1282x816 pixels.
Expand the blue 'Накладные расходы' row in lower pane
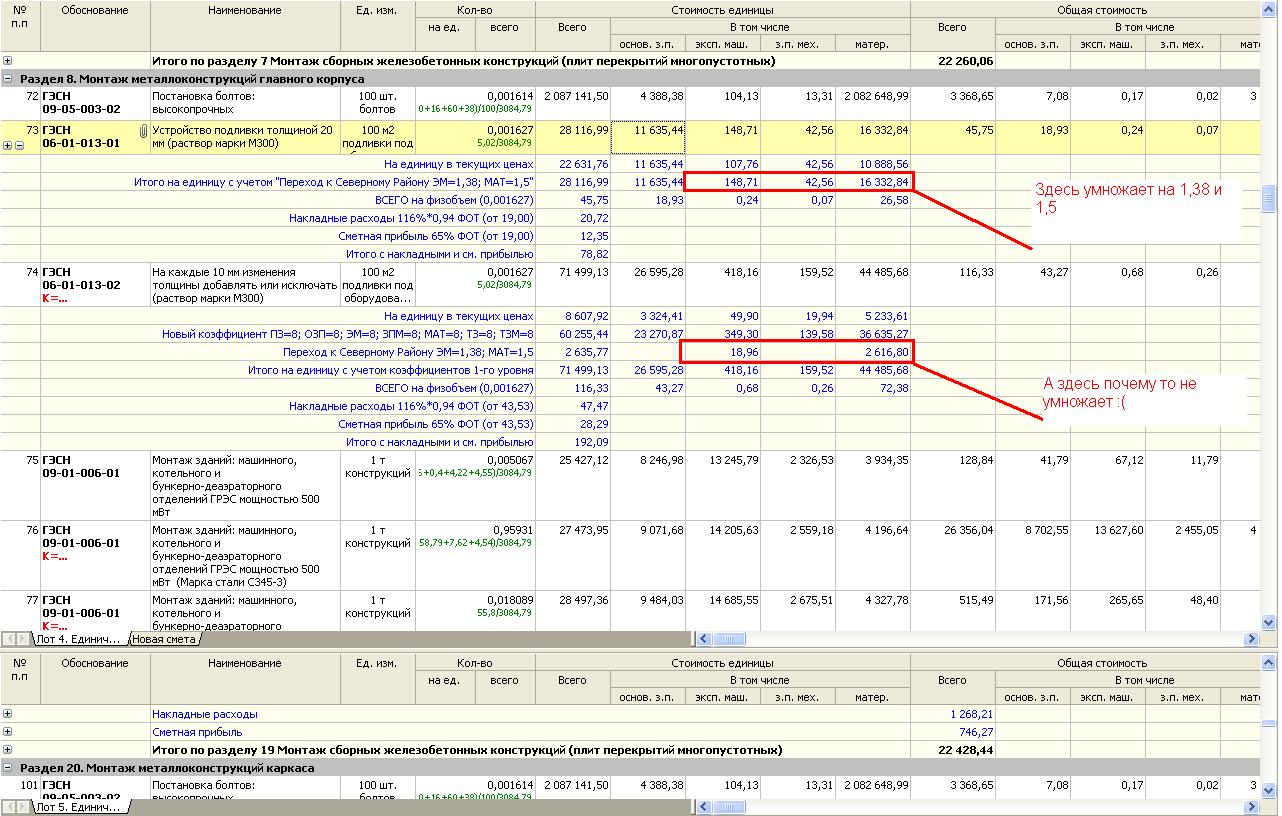[8, 714]
